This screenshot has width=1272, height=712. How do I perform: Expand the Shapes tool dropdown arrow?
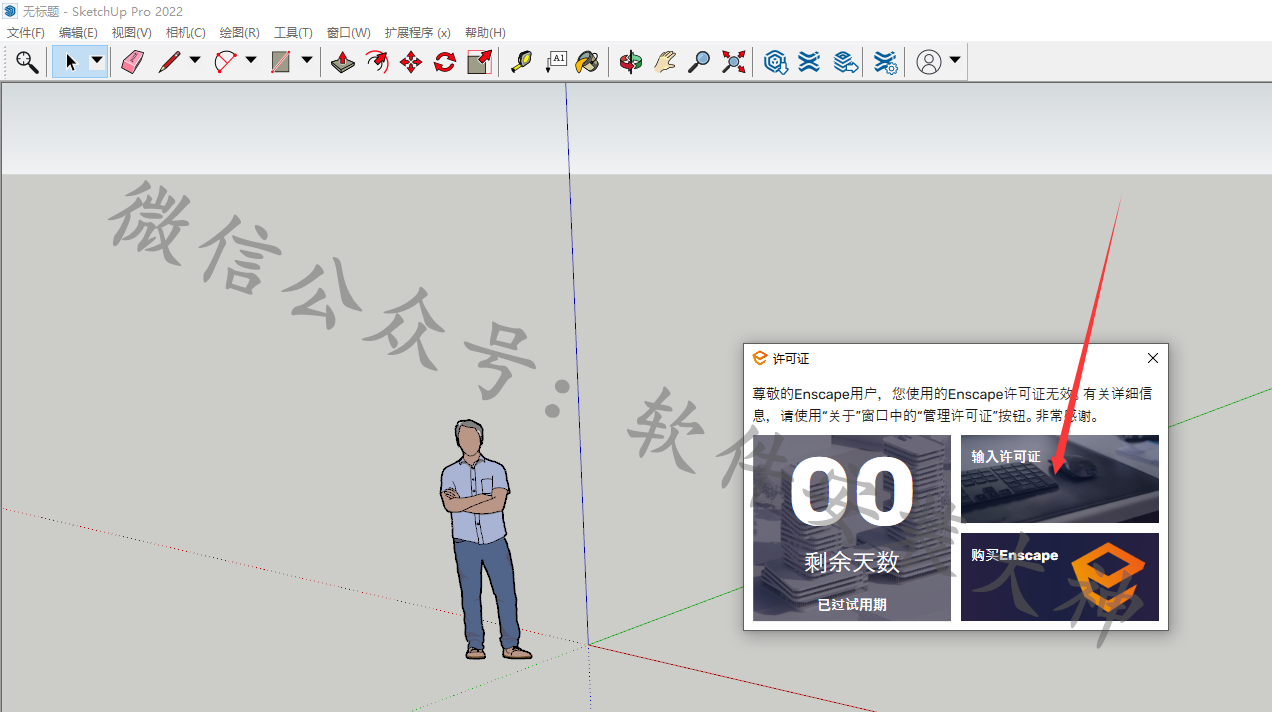click(x=306, y=61)
